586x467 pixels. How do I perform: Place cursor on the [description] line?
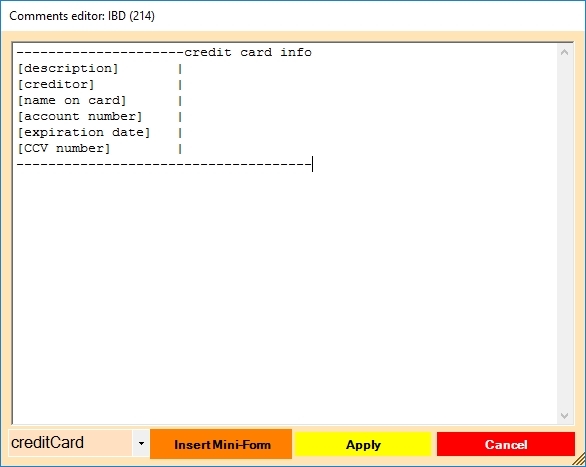point(68,68)
